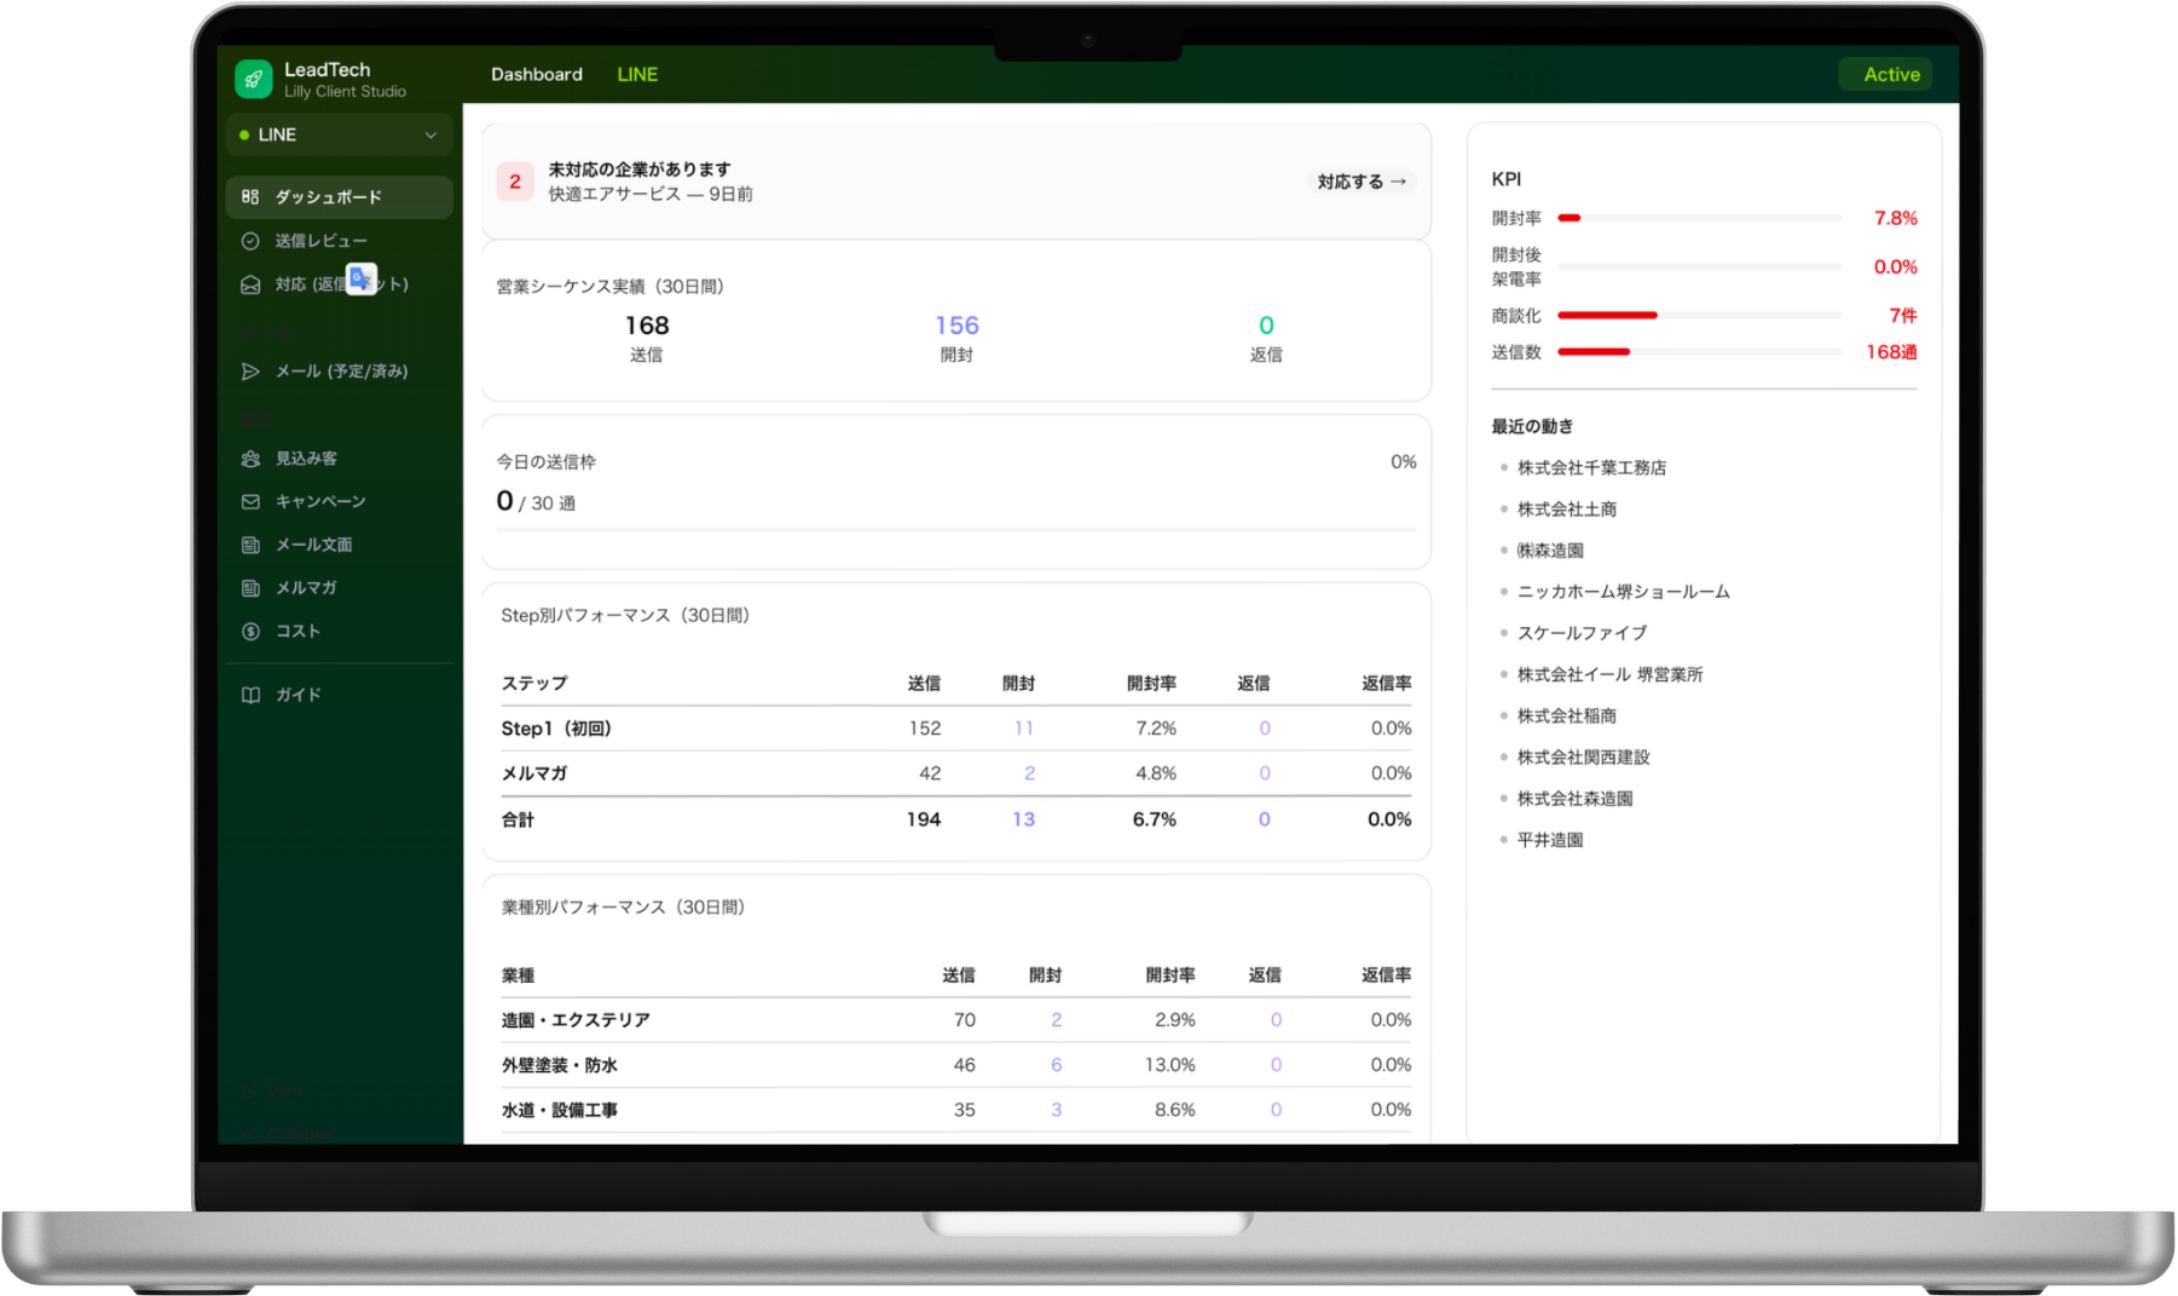Open 見込み客 via its people icon
The image size is (2178, 1296).
pyautogui.click(x=250, y=458)
